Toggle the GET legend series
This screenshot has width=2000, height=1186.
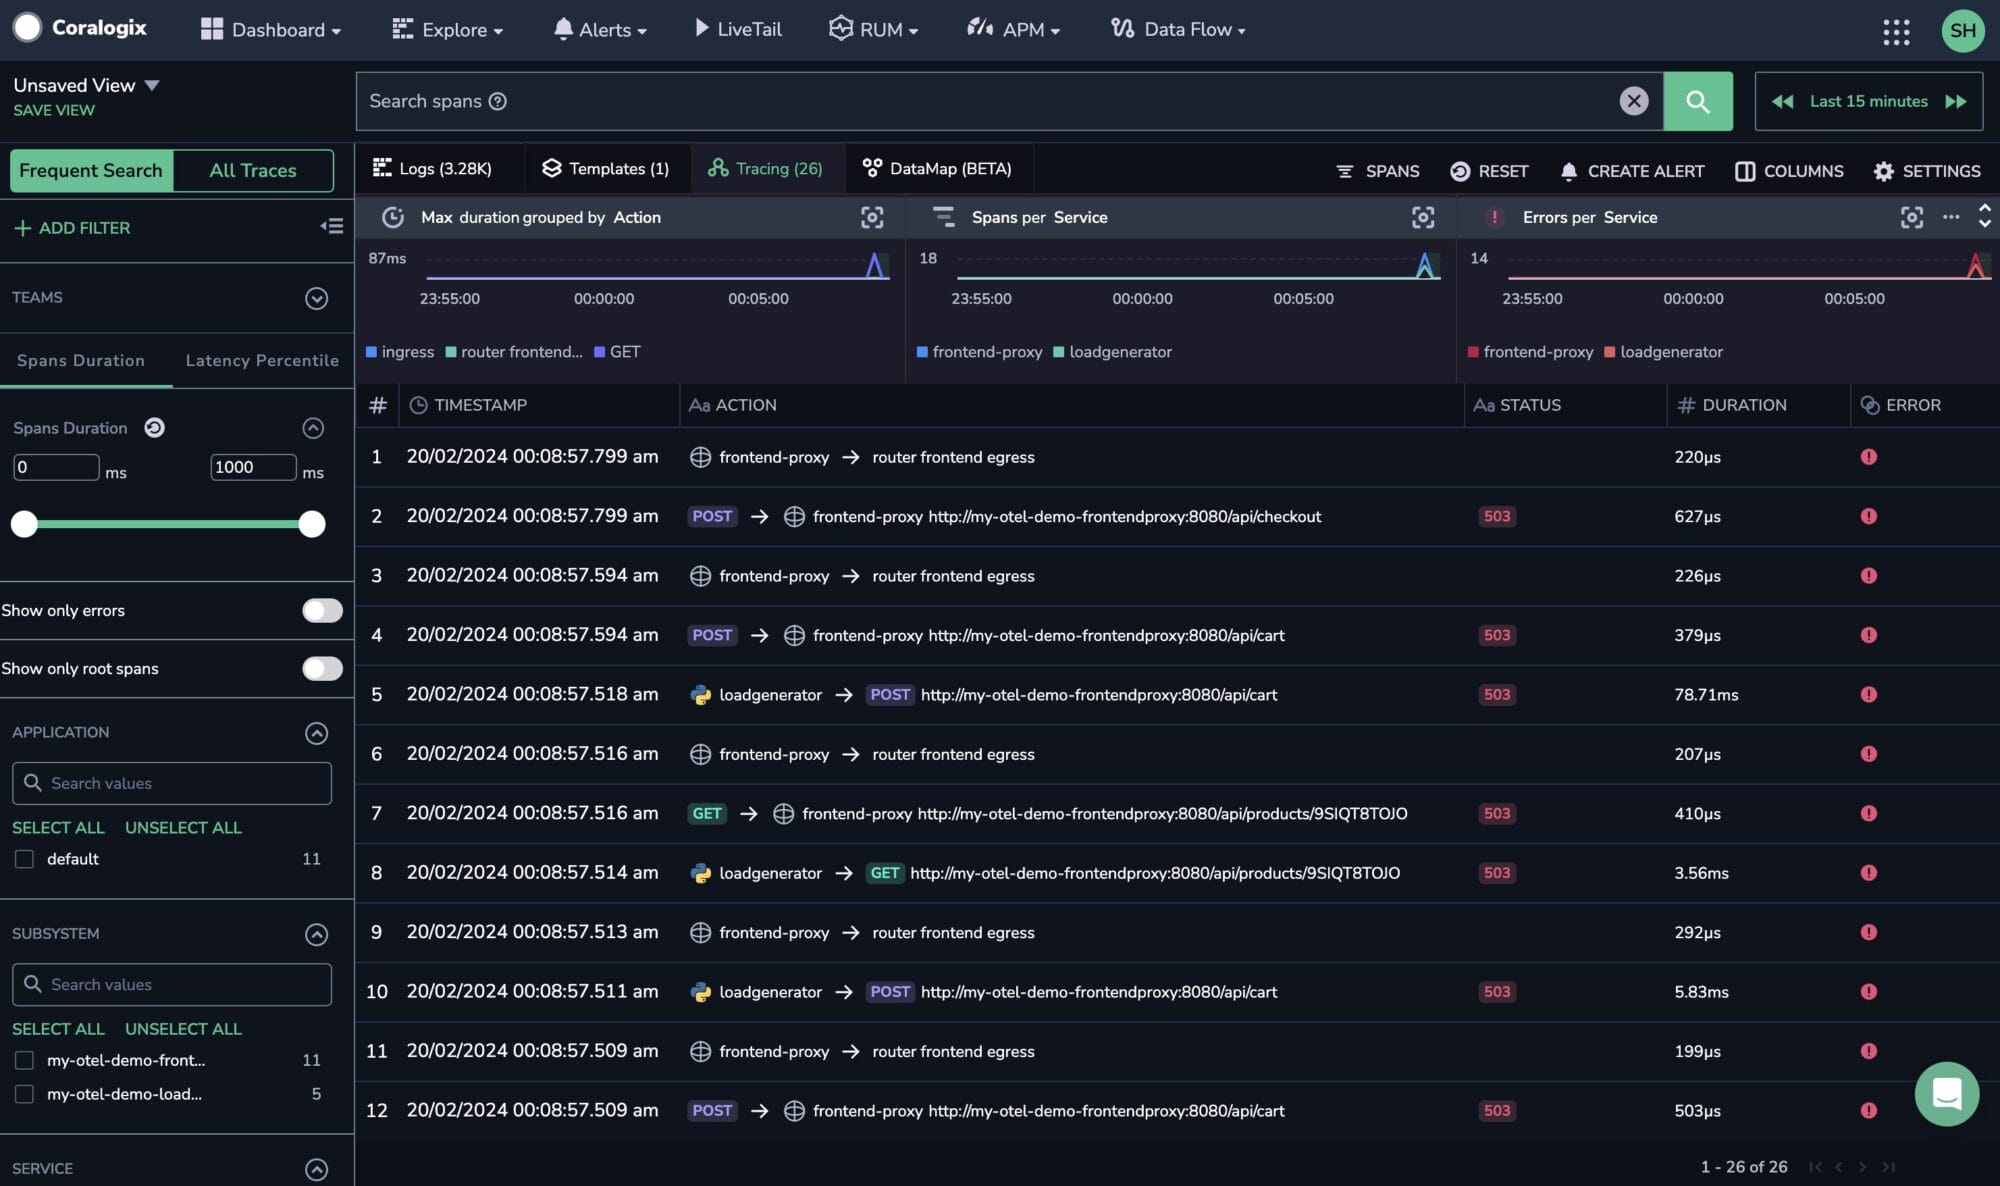(x=617, y=352)
